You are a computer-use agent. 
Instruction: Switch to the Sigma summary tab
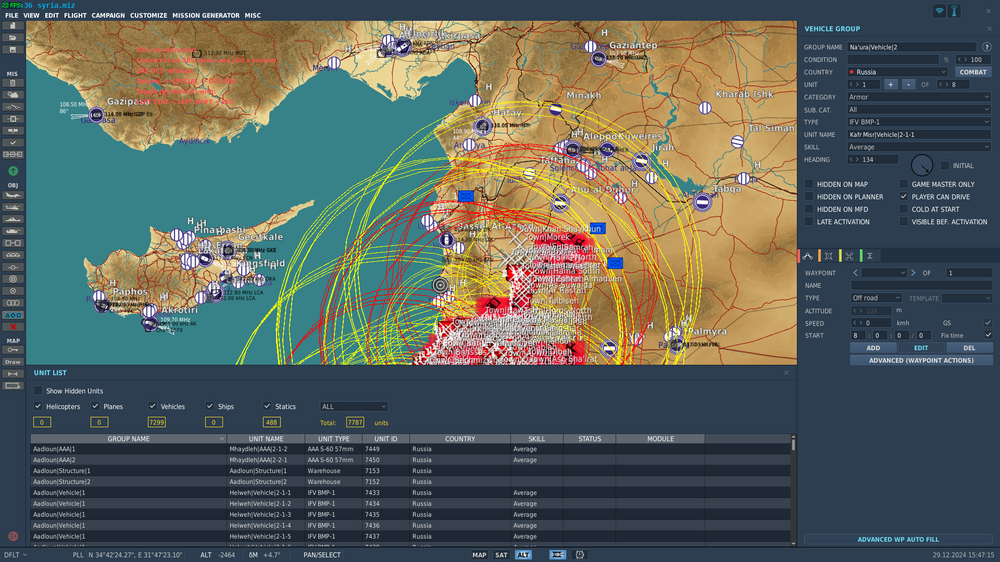coord(869,256)
